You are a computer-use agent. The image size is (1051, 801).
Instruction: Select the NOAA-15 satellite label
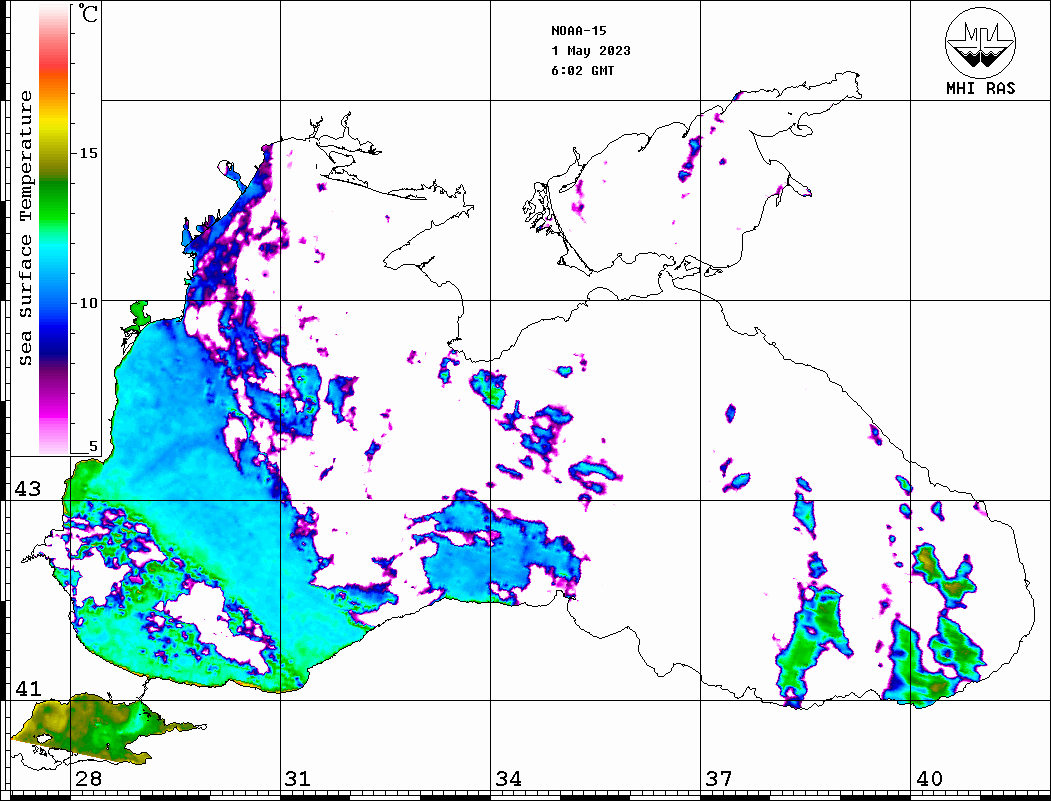tap(578, 31)
